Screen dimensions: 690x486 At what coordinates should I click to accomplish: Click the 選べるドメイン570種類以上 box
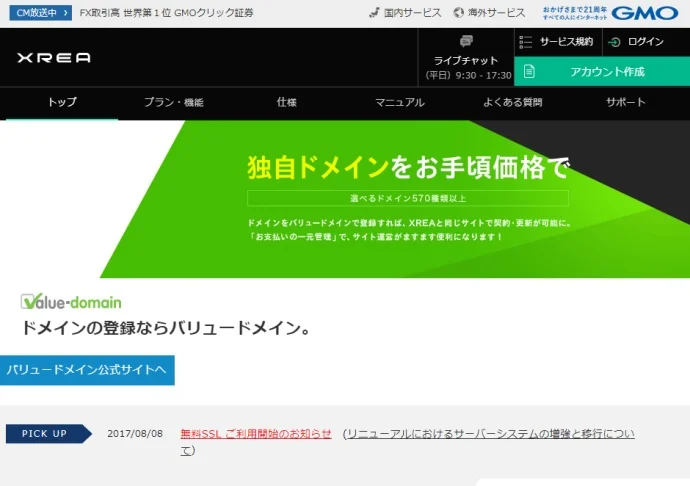(x=407, y=198)
